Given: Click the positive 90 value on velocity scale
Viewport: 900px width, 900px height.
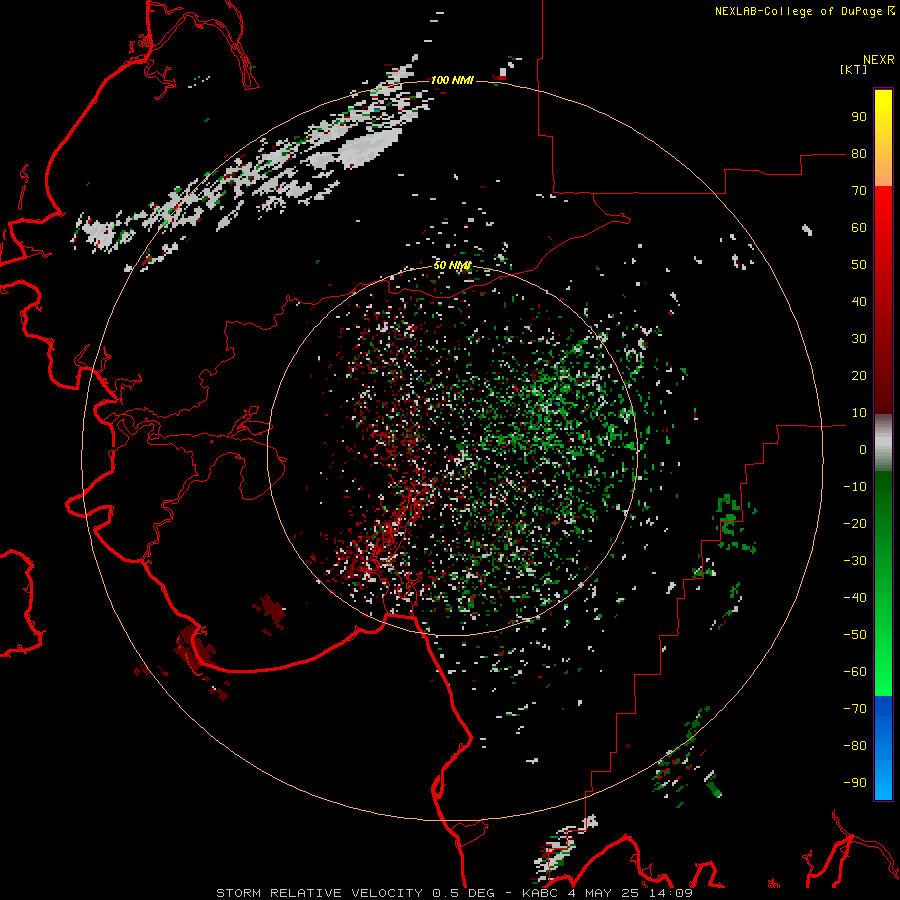Looking at the screenshot, I should (x=859, y=117).
